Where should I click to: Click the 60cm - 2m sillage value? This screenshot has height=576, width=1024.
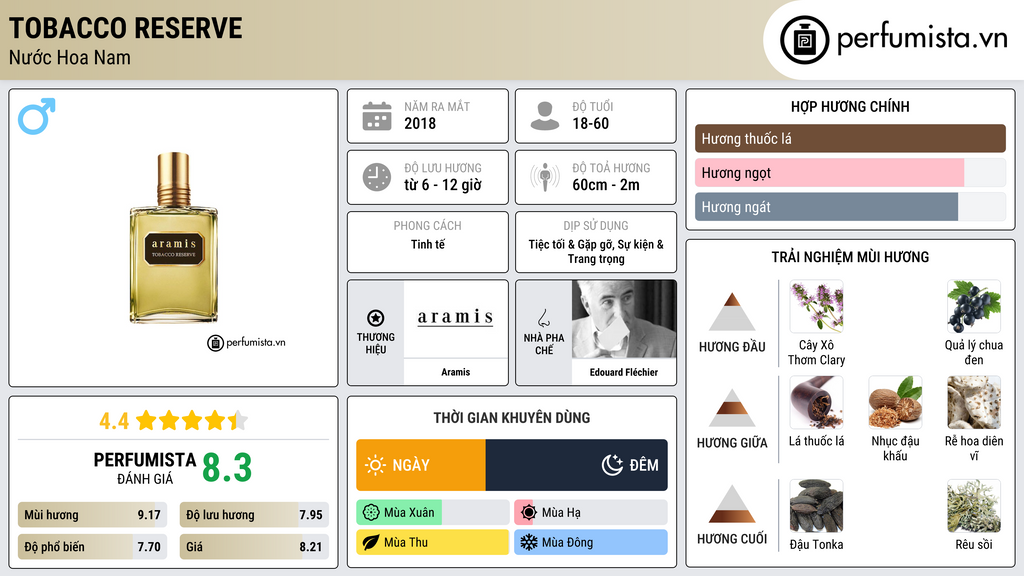(x=606, y=185)
